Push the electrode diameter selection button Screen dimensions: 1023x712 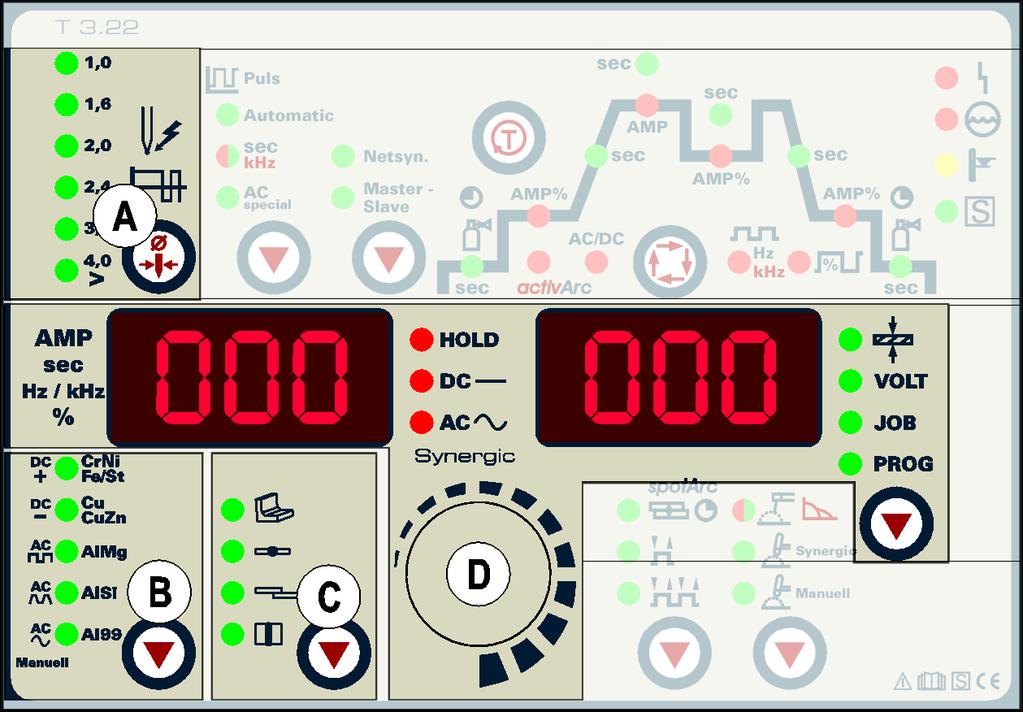coord(159,258)
